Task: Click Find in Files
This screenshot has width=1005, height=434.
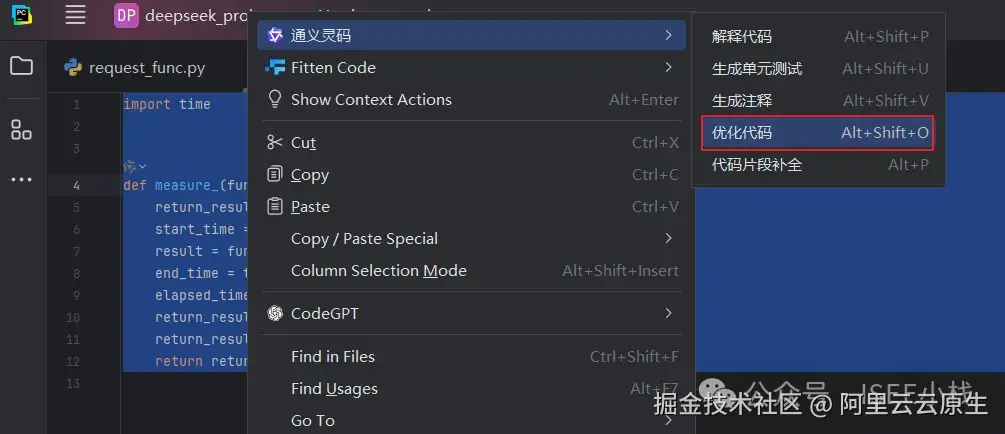Action: pos(332,357)
